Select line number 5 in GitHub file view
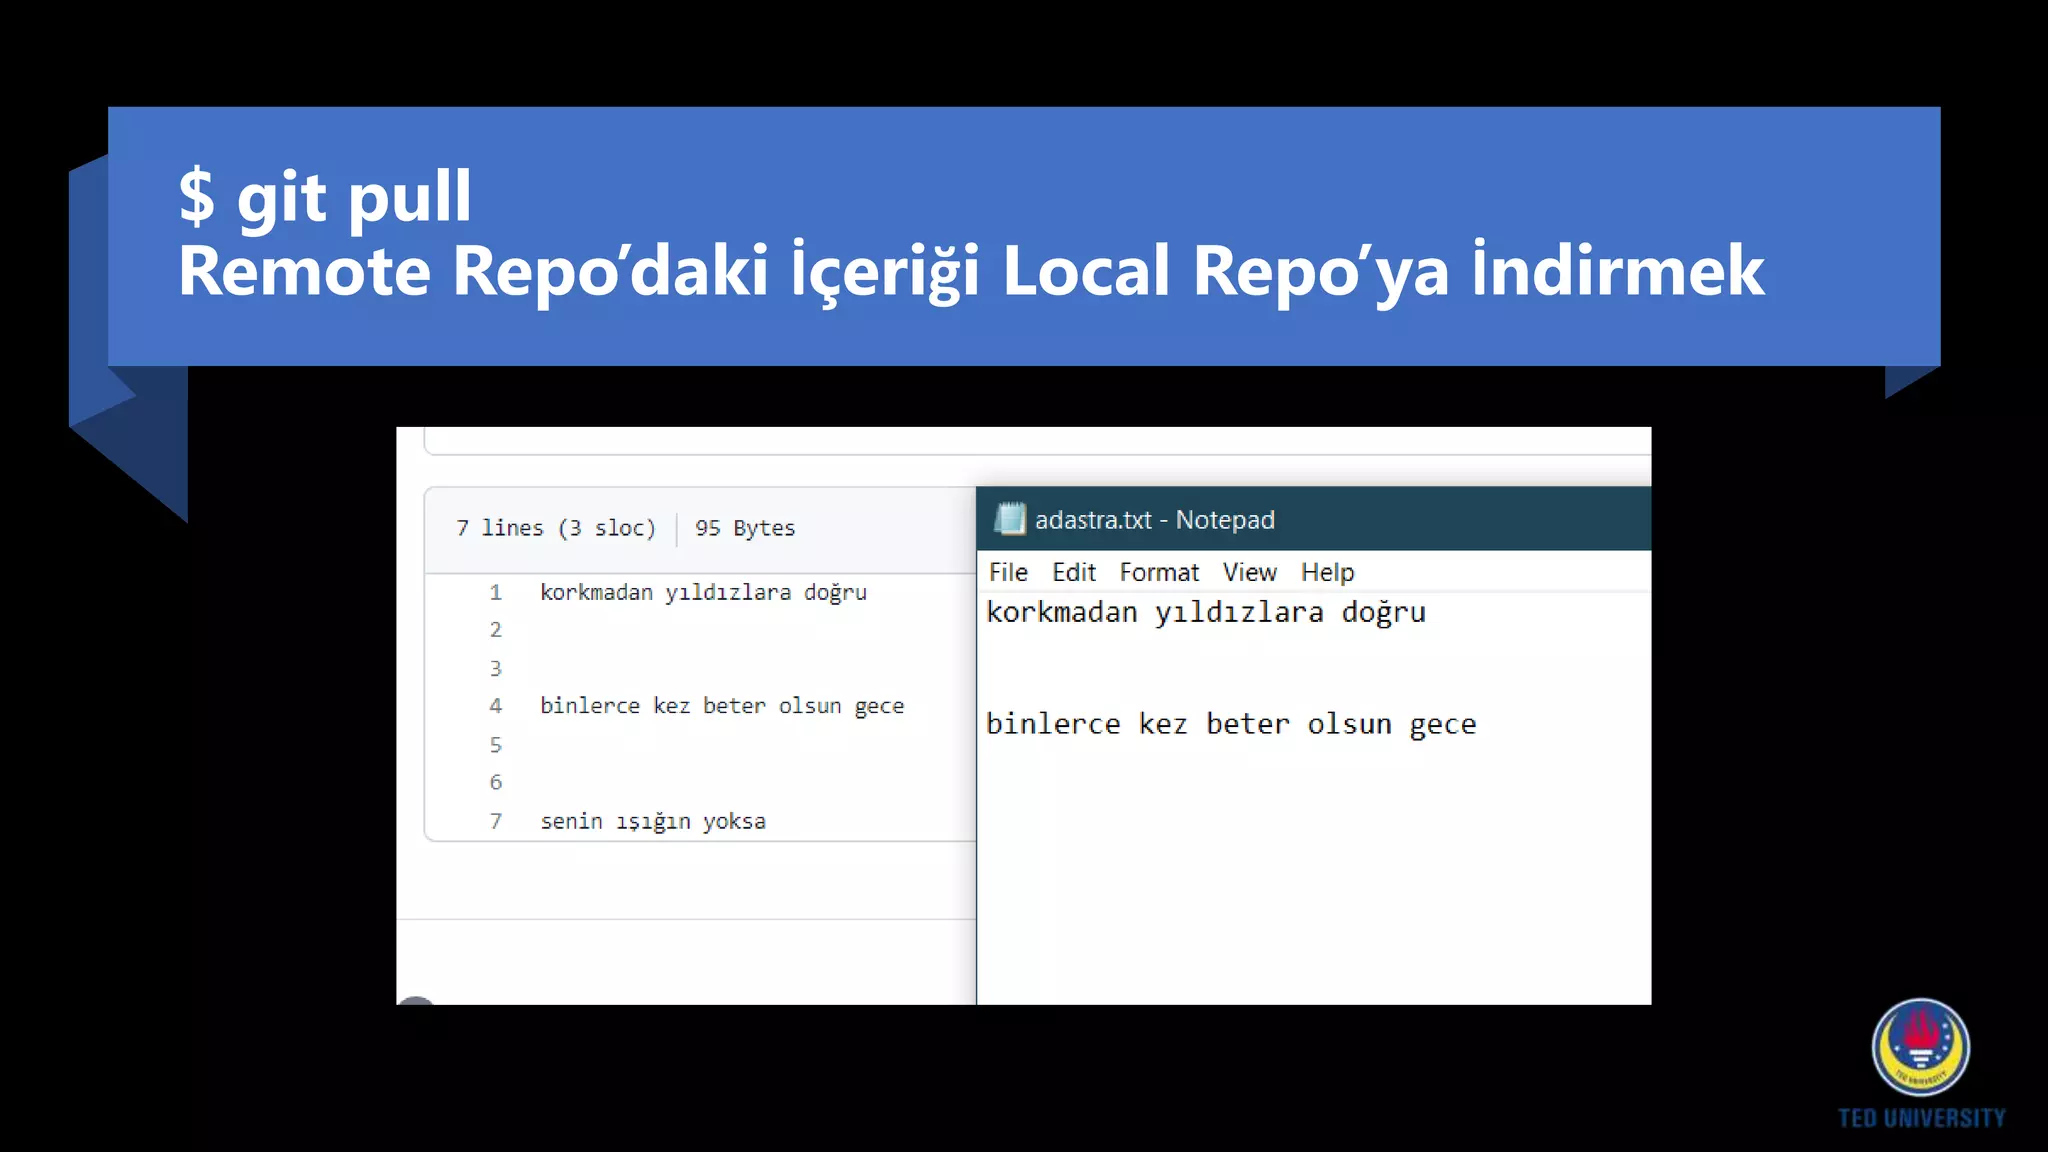 pyautogui.click(x=495, y=745)
